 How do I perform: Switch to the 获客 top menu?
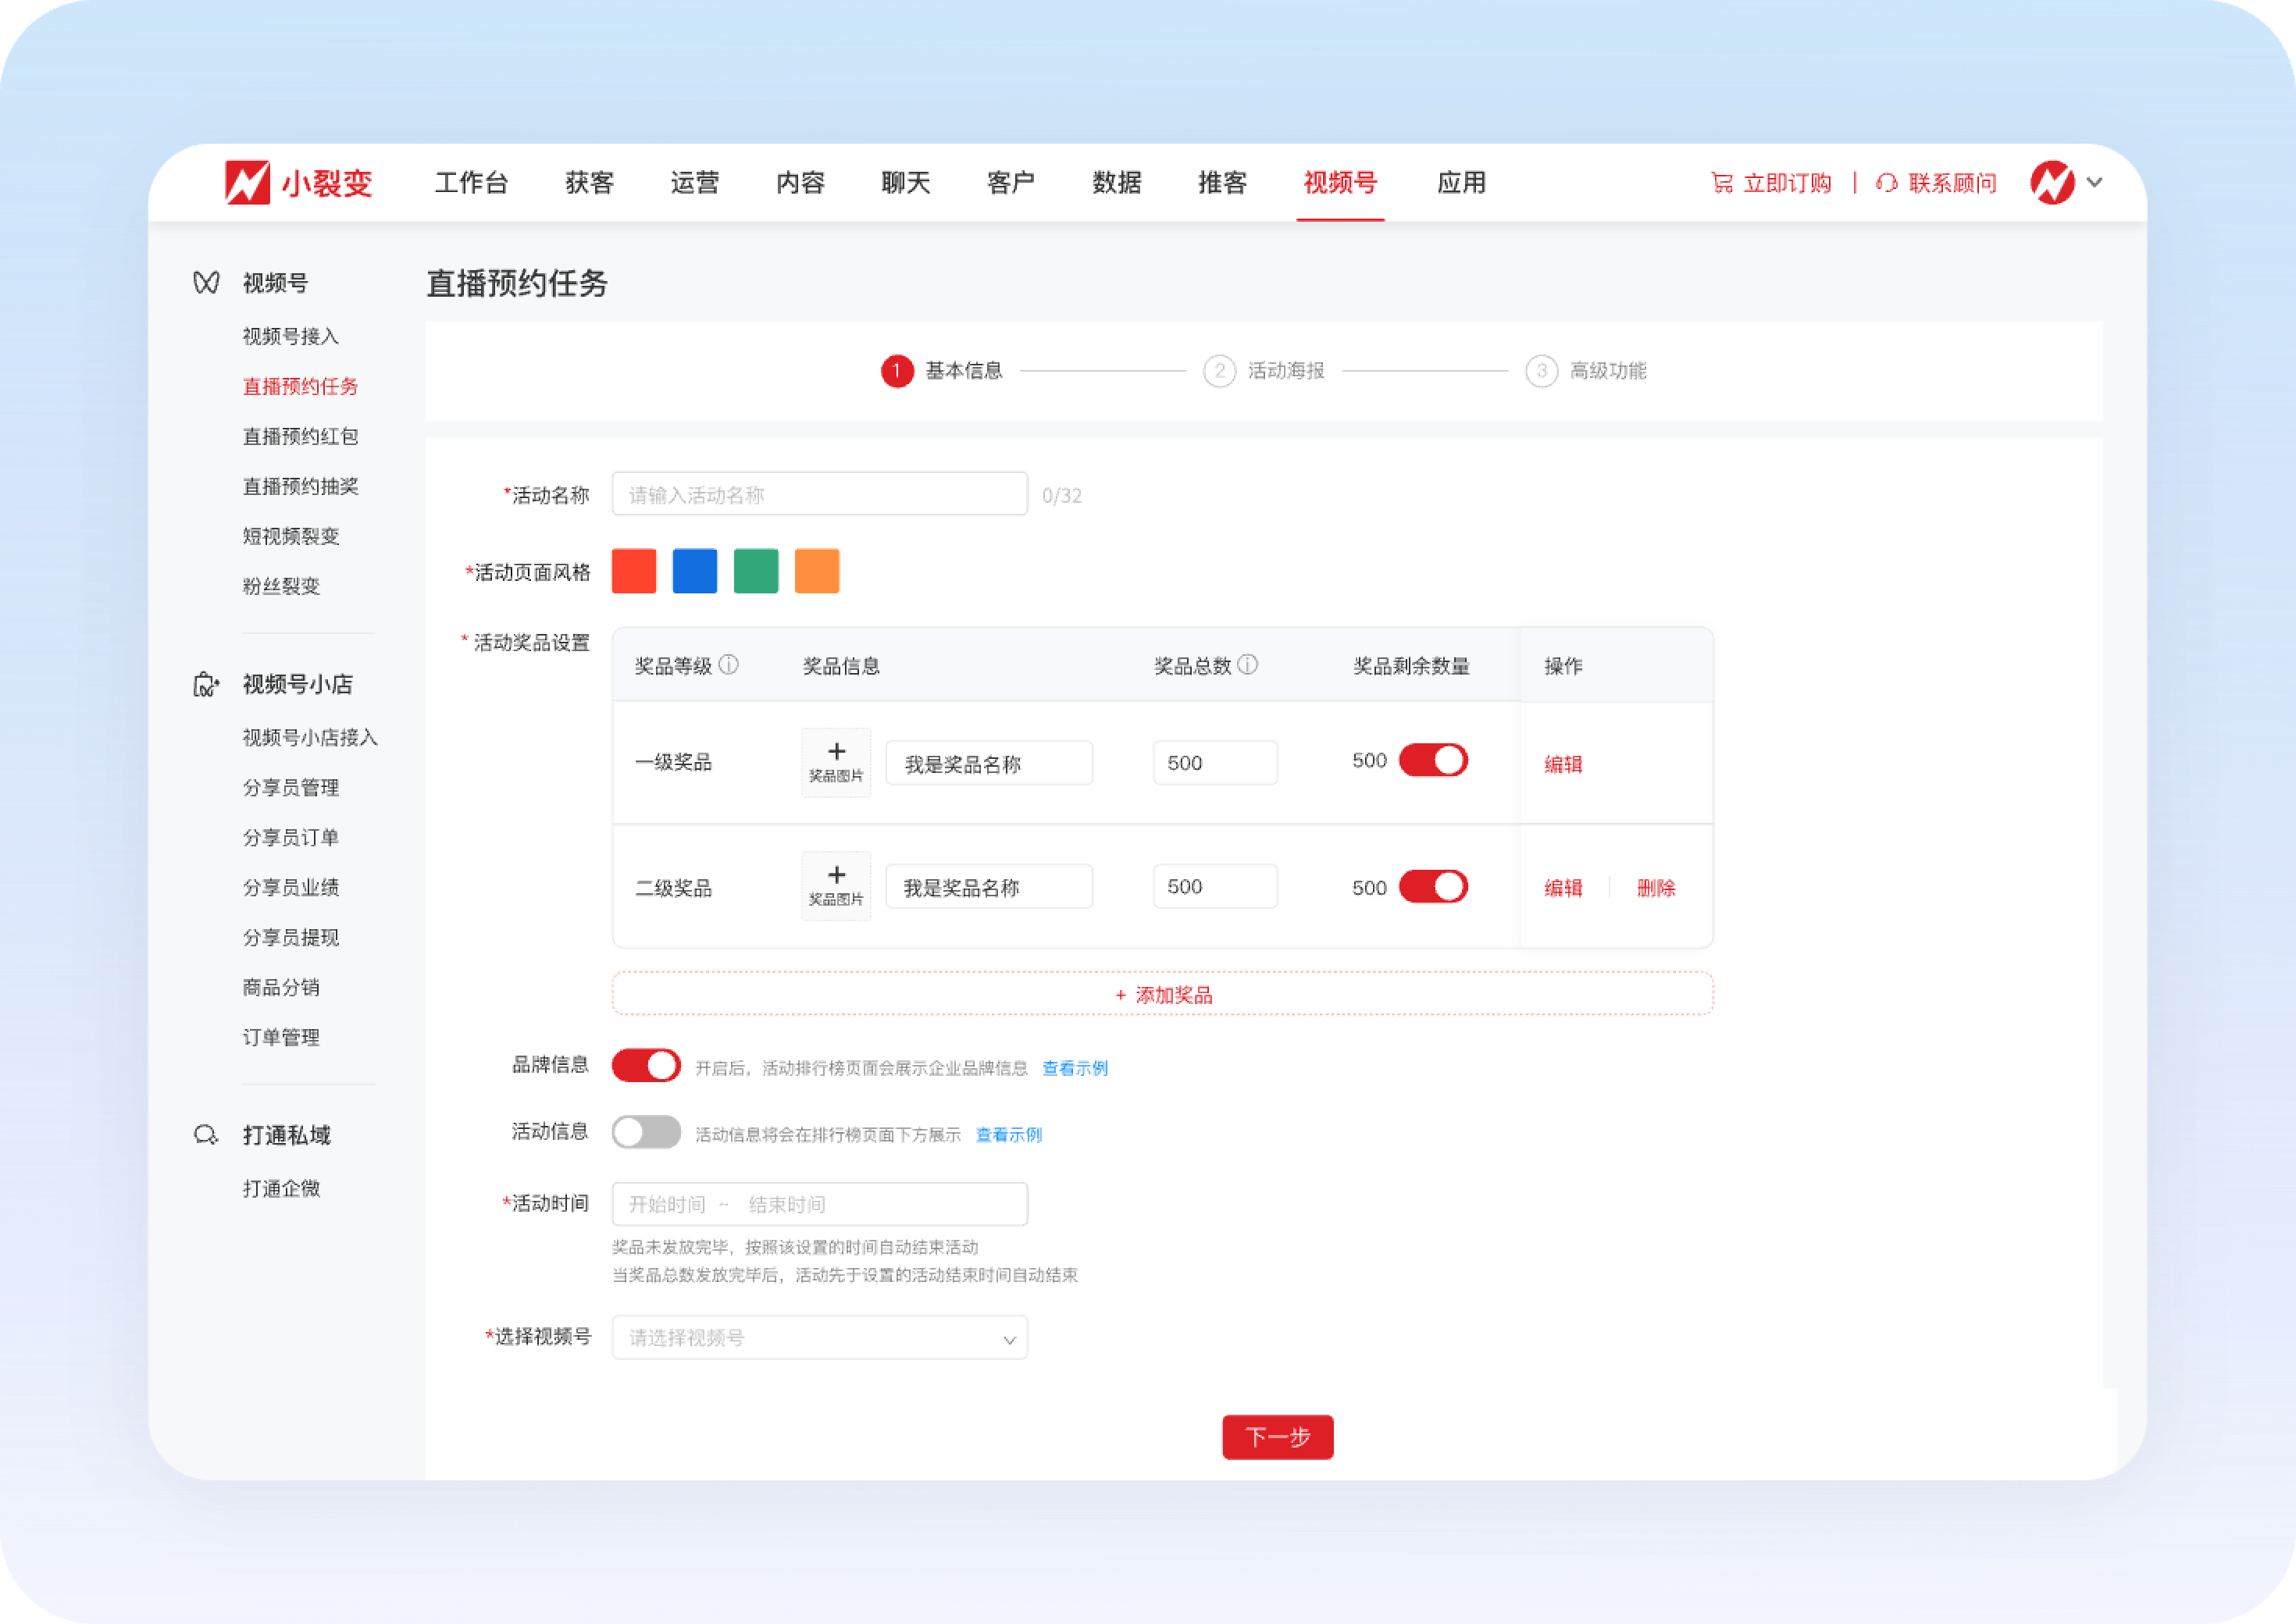(x=589, y=183)
